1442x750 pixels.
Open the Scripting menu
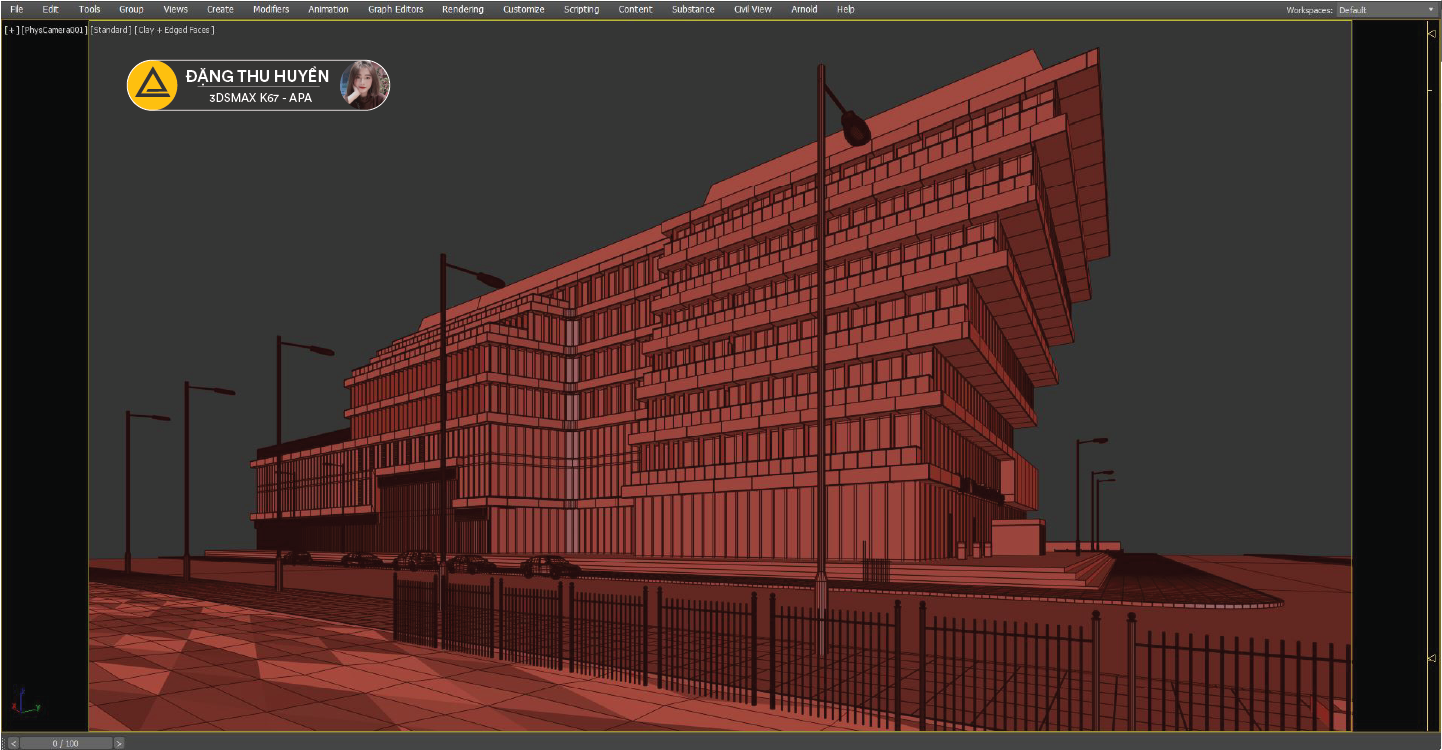pyautogui.click(x=581, y=10)
